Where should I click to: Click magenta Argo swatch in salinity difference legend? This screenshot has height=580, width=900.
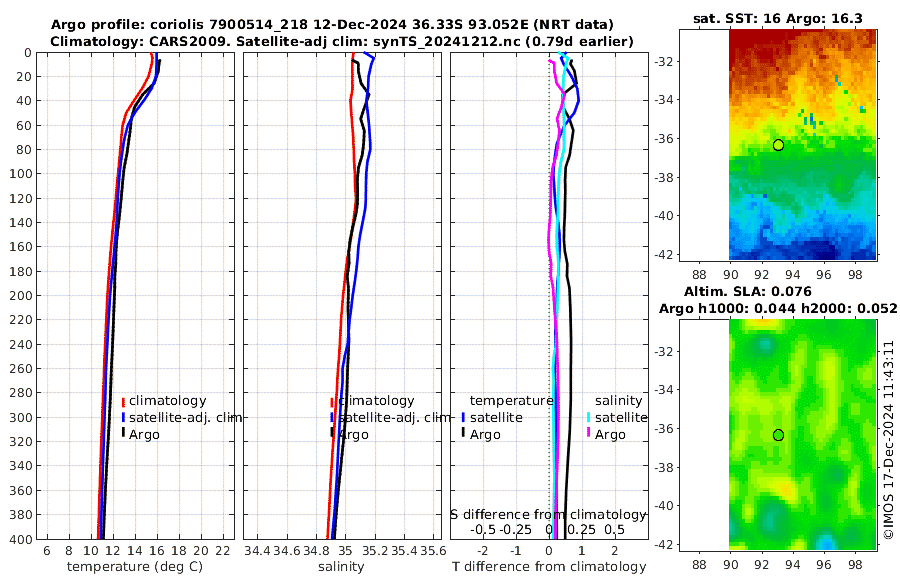coord(589,434)
